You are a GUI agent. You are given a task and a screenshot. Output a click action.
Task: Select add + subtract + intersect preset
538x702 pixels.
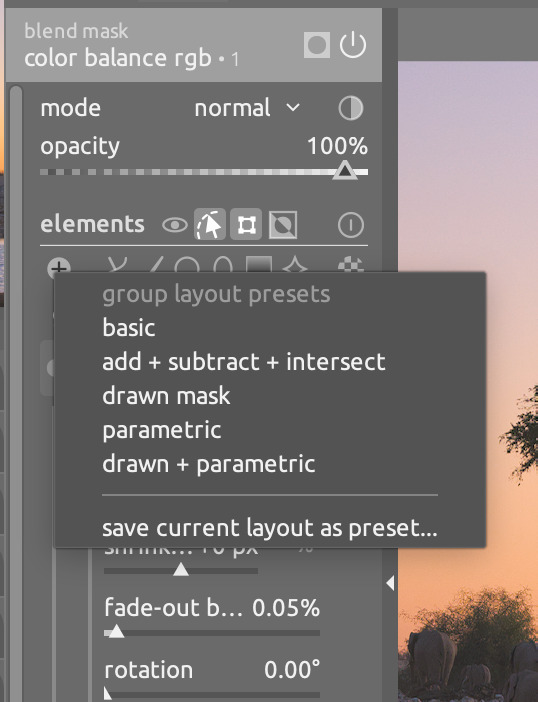[x=243, y=362]
